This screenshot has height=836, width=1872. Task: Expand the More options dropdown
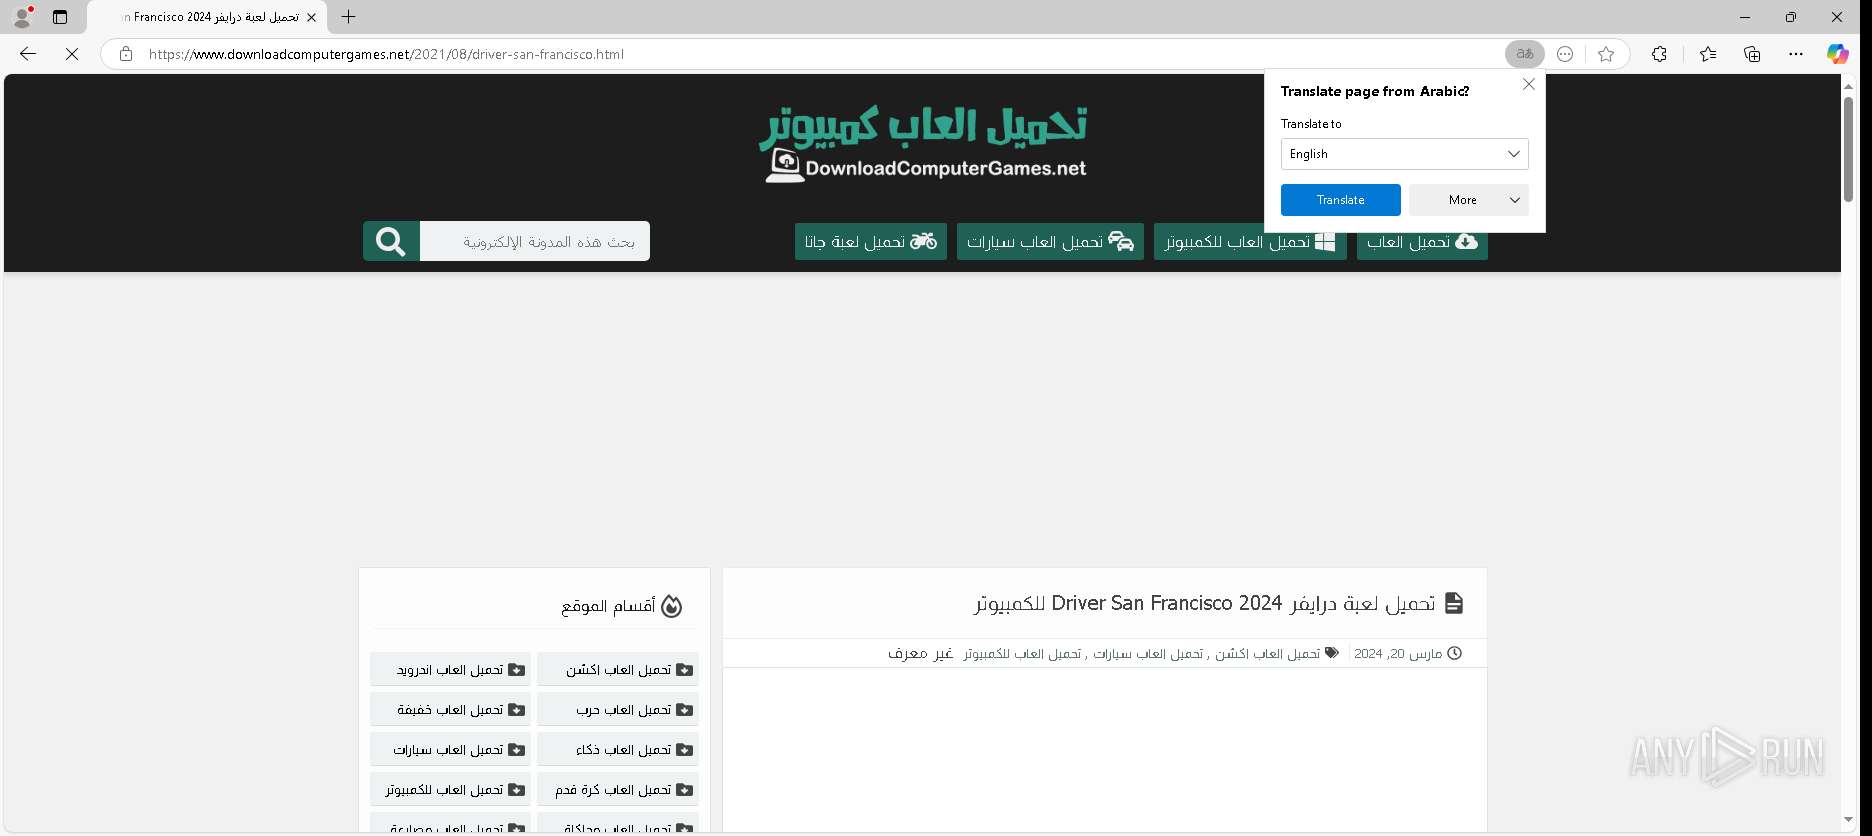[x=1468, y=200]
